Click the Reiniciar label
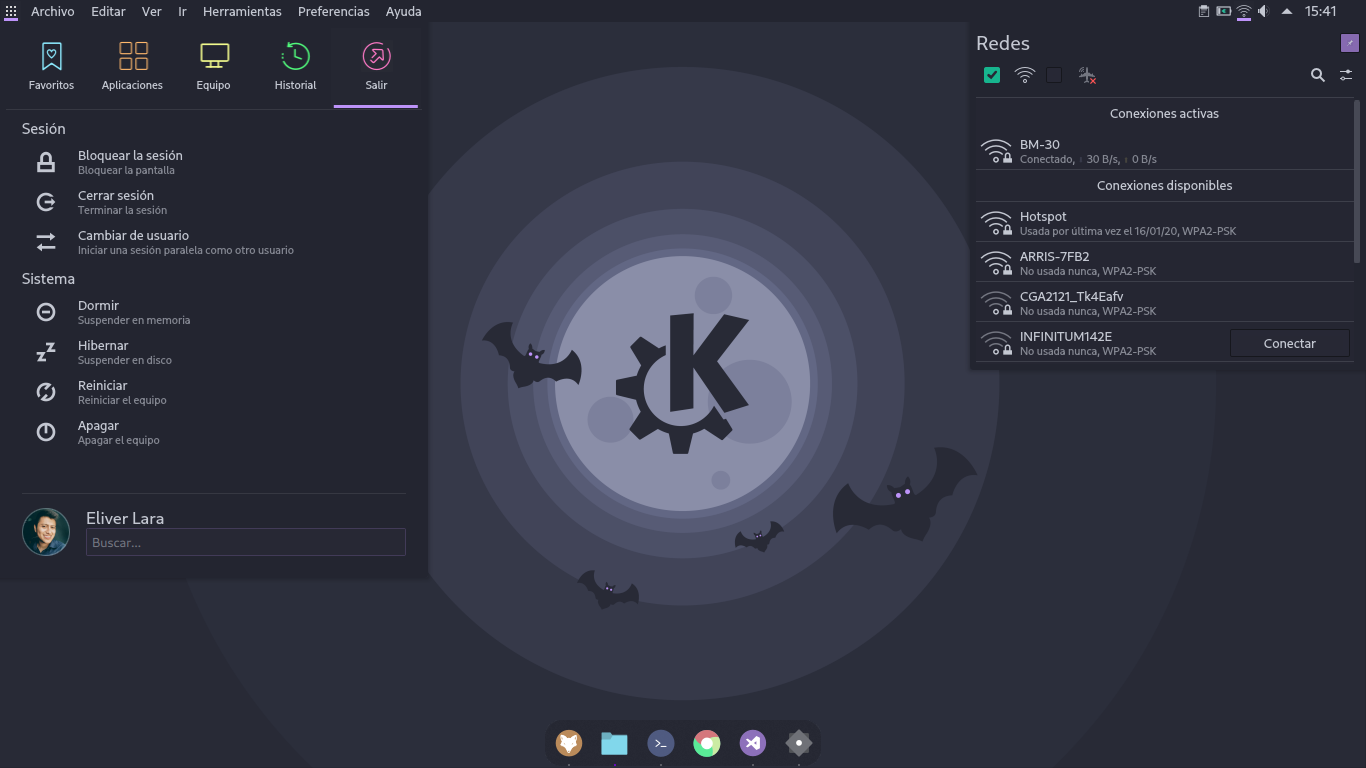The image size is (1366, 768). [103, 386]
